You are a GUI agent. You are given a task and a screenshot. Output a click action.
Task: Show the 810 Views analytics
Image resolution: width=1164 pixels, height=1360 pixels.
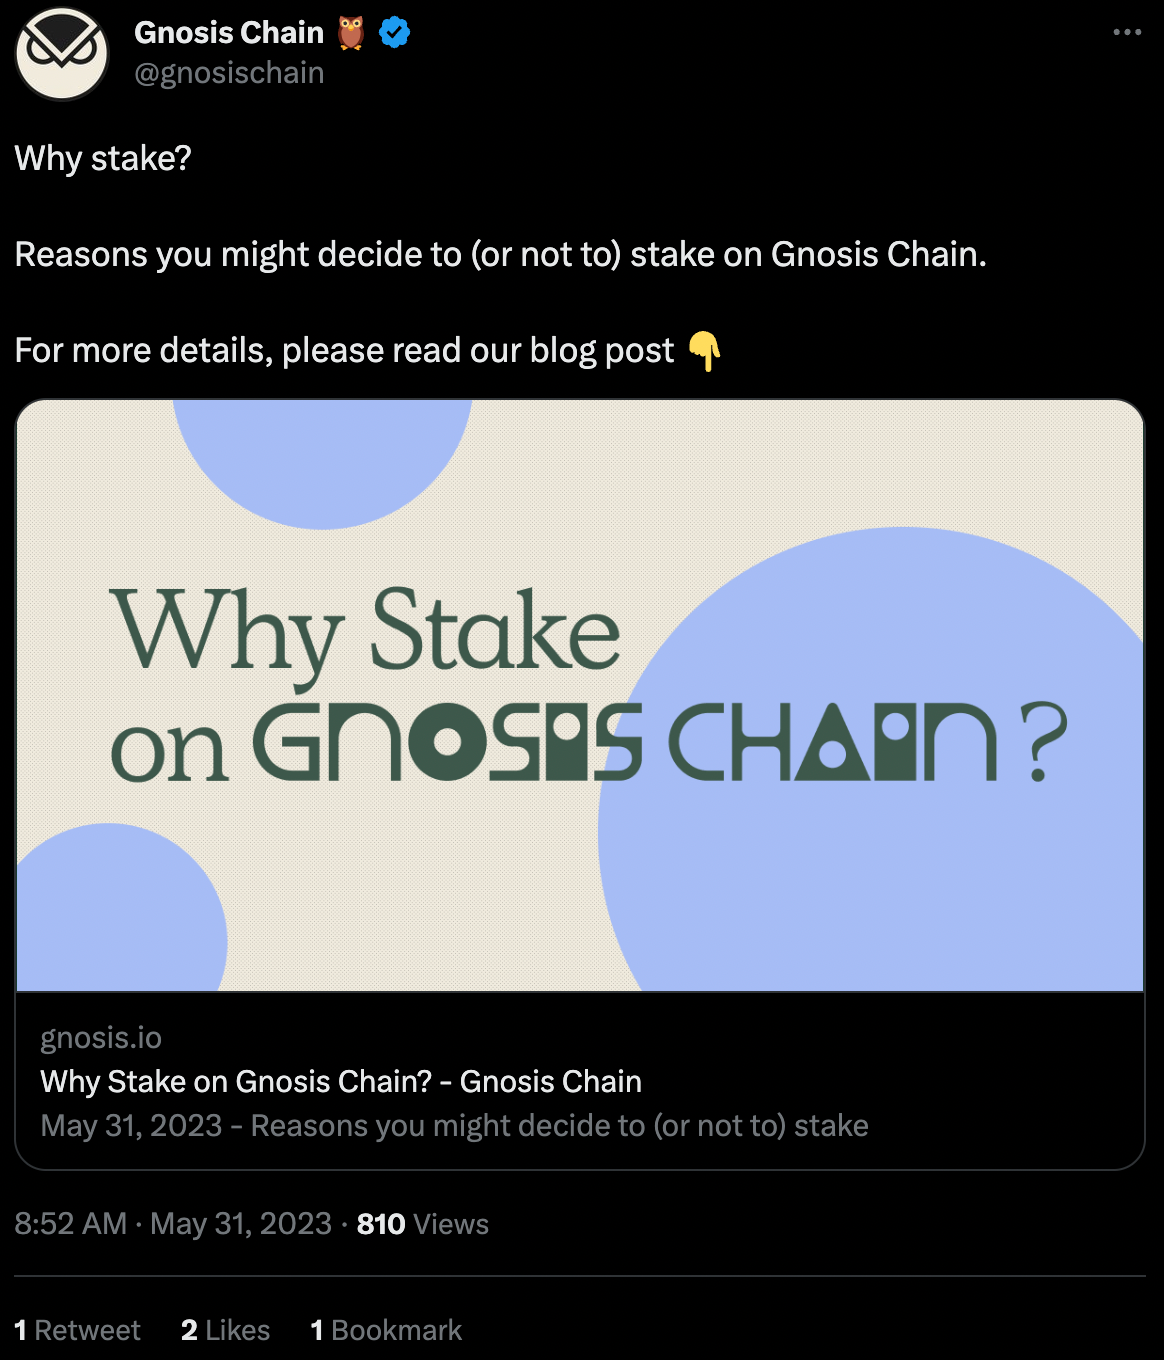coord(423,1224)
